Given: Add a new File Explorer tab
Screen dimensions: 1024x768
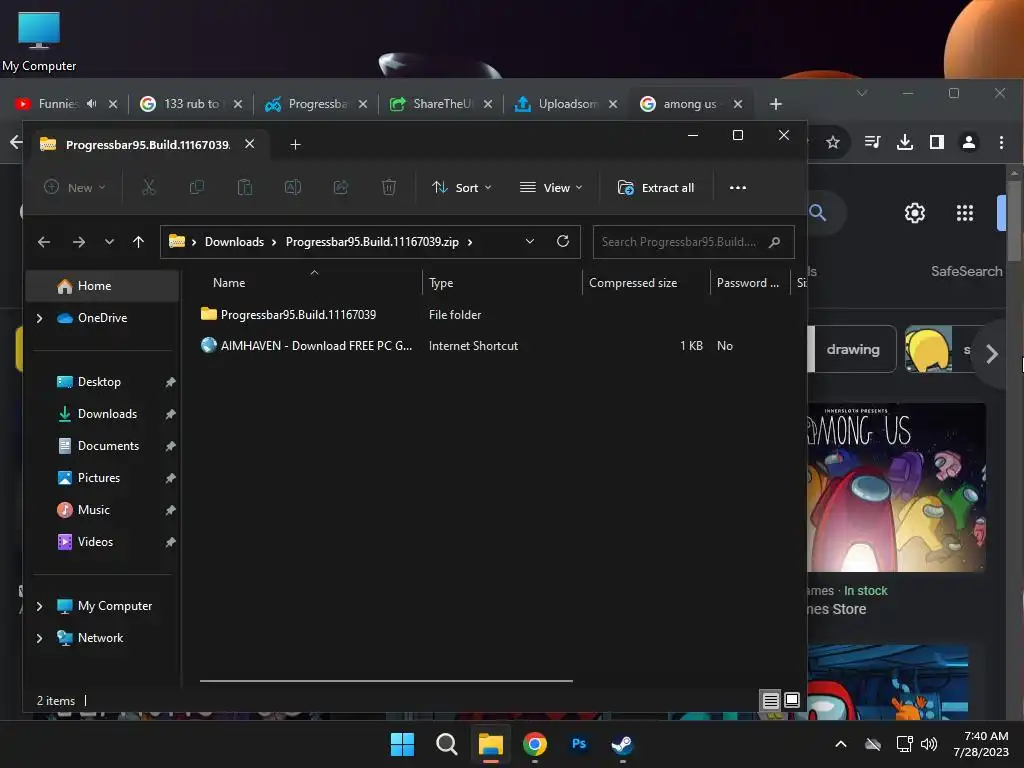Looking at the screenshot, I should (x=295, y=144).
